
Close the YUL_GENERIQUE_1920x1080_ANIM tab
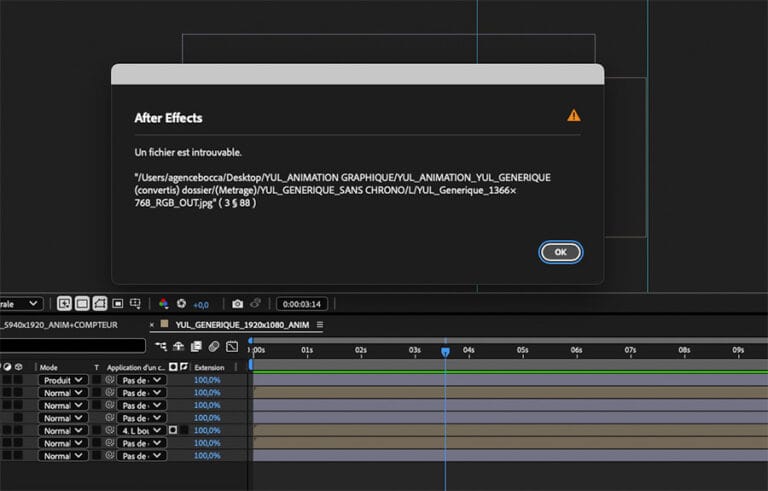tap(151, 325)
